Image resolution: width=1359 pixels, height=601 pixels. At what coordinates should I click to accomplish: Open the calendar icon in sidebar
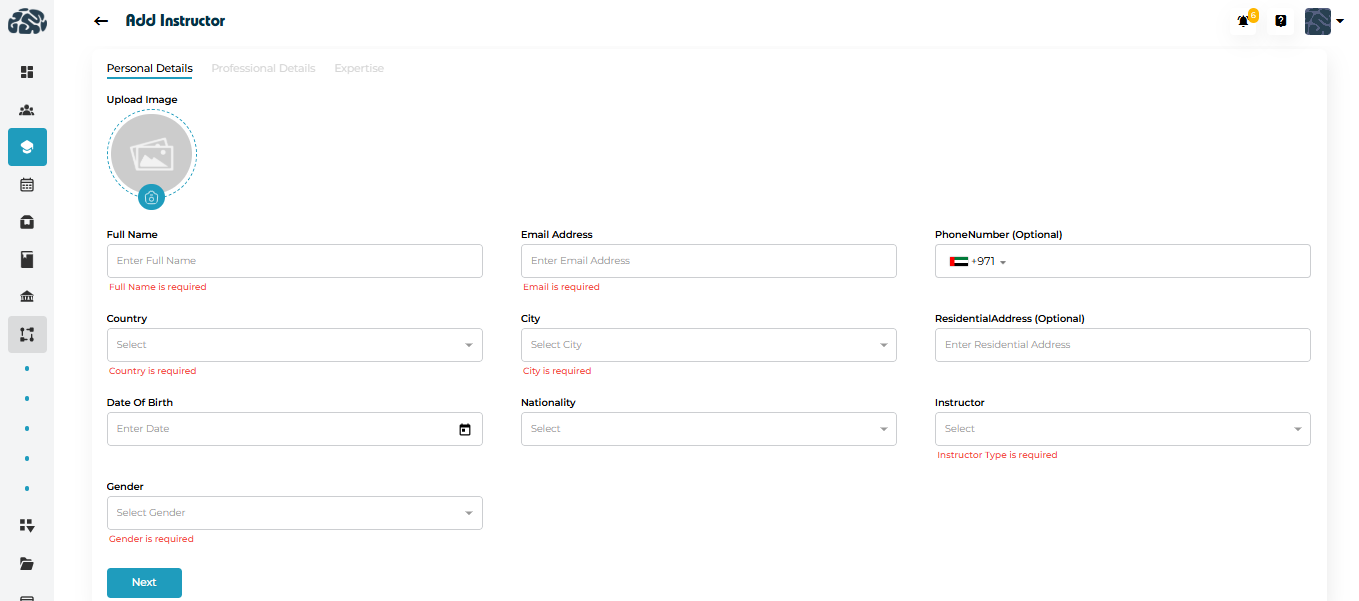tap(27, 185)
